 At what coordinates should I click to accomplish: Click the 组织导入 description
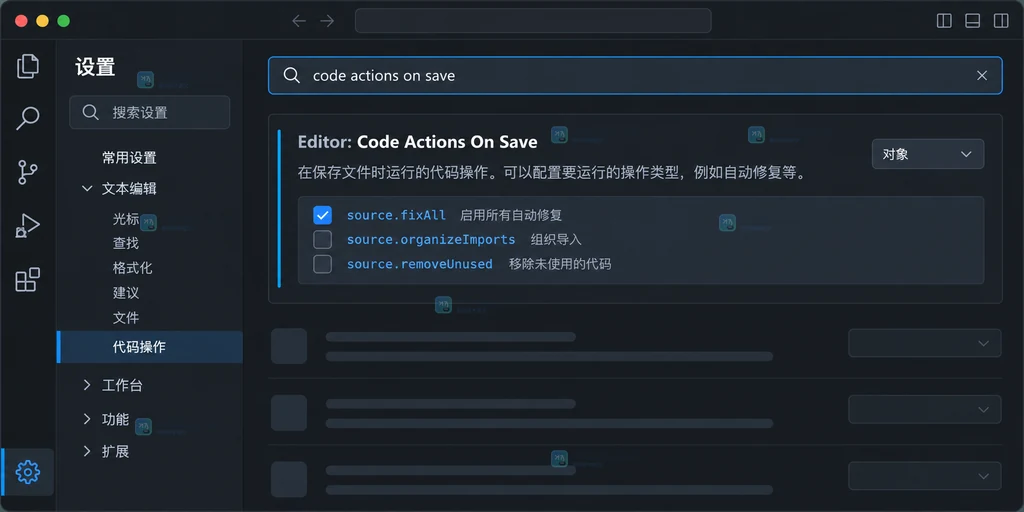556,240
